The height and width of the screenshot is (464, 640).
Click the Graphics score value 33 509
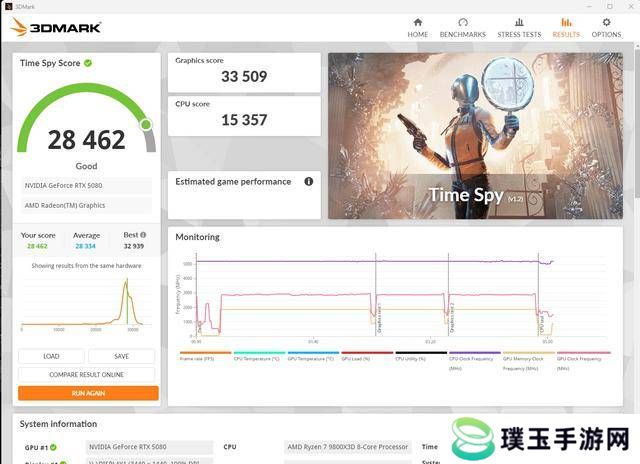[244, 76]
